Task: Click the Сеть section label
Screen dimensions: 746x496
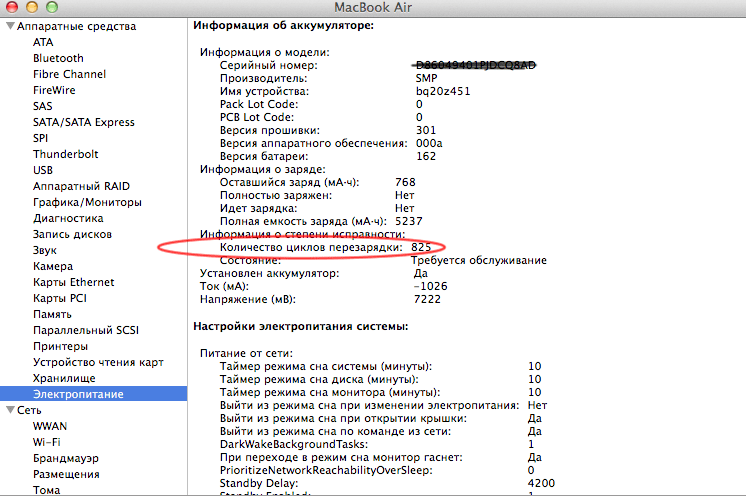Action: [x=29, y=410]
